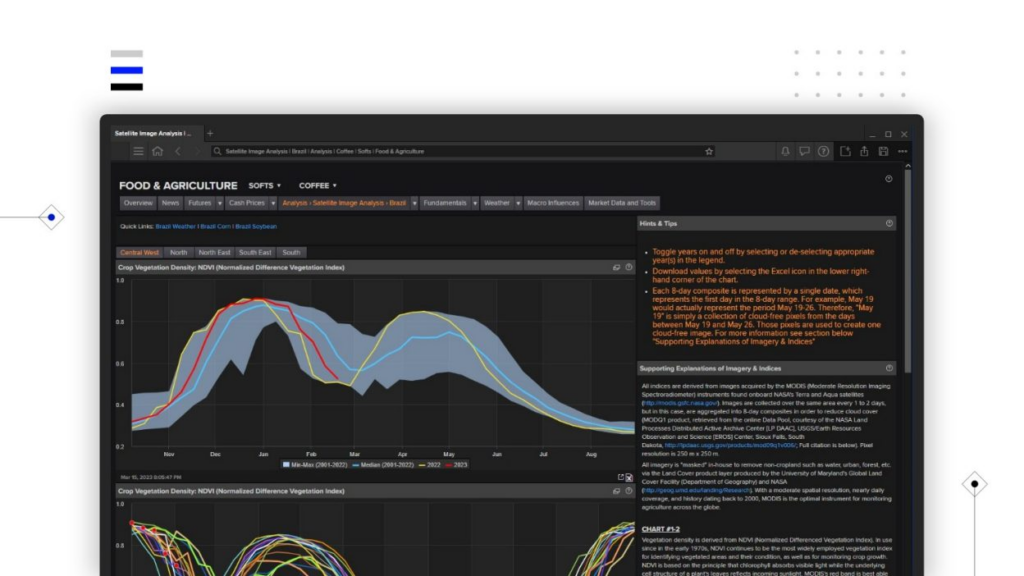Viewport: 1024px width, 576px height.
Task: Click inside the browser search bar
Action: click(400, 151)
